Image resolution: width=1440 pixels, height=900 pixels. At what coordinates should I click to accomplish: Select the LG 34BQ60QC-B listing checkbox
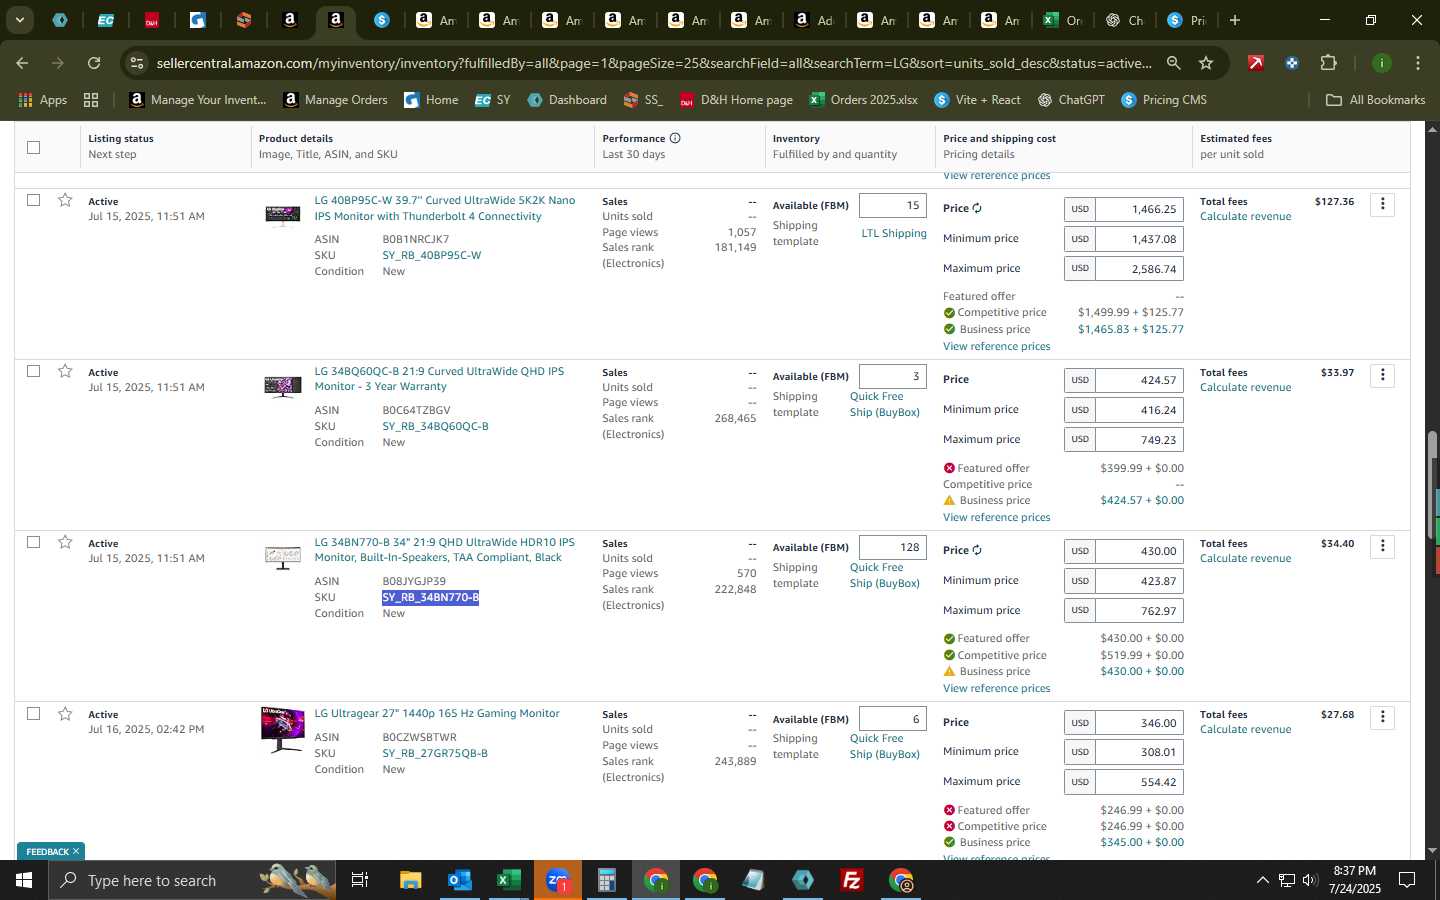[x=33, y=371]
